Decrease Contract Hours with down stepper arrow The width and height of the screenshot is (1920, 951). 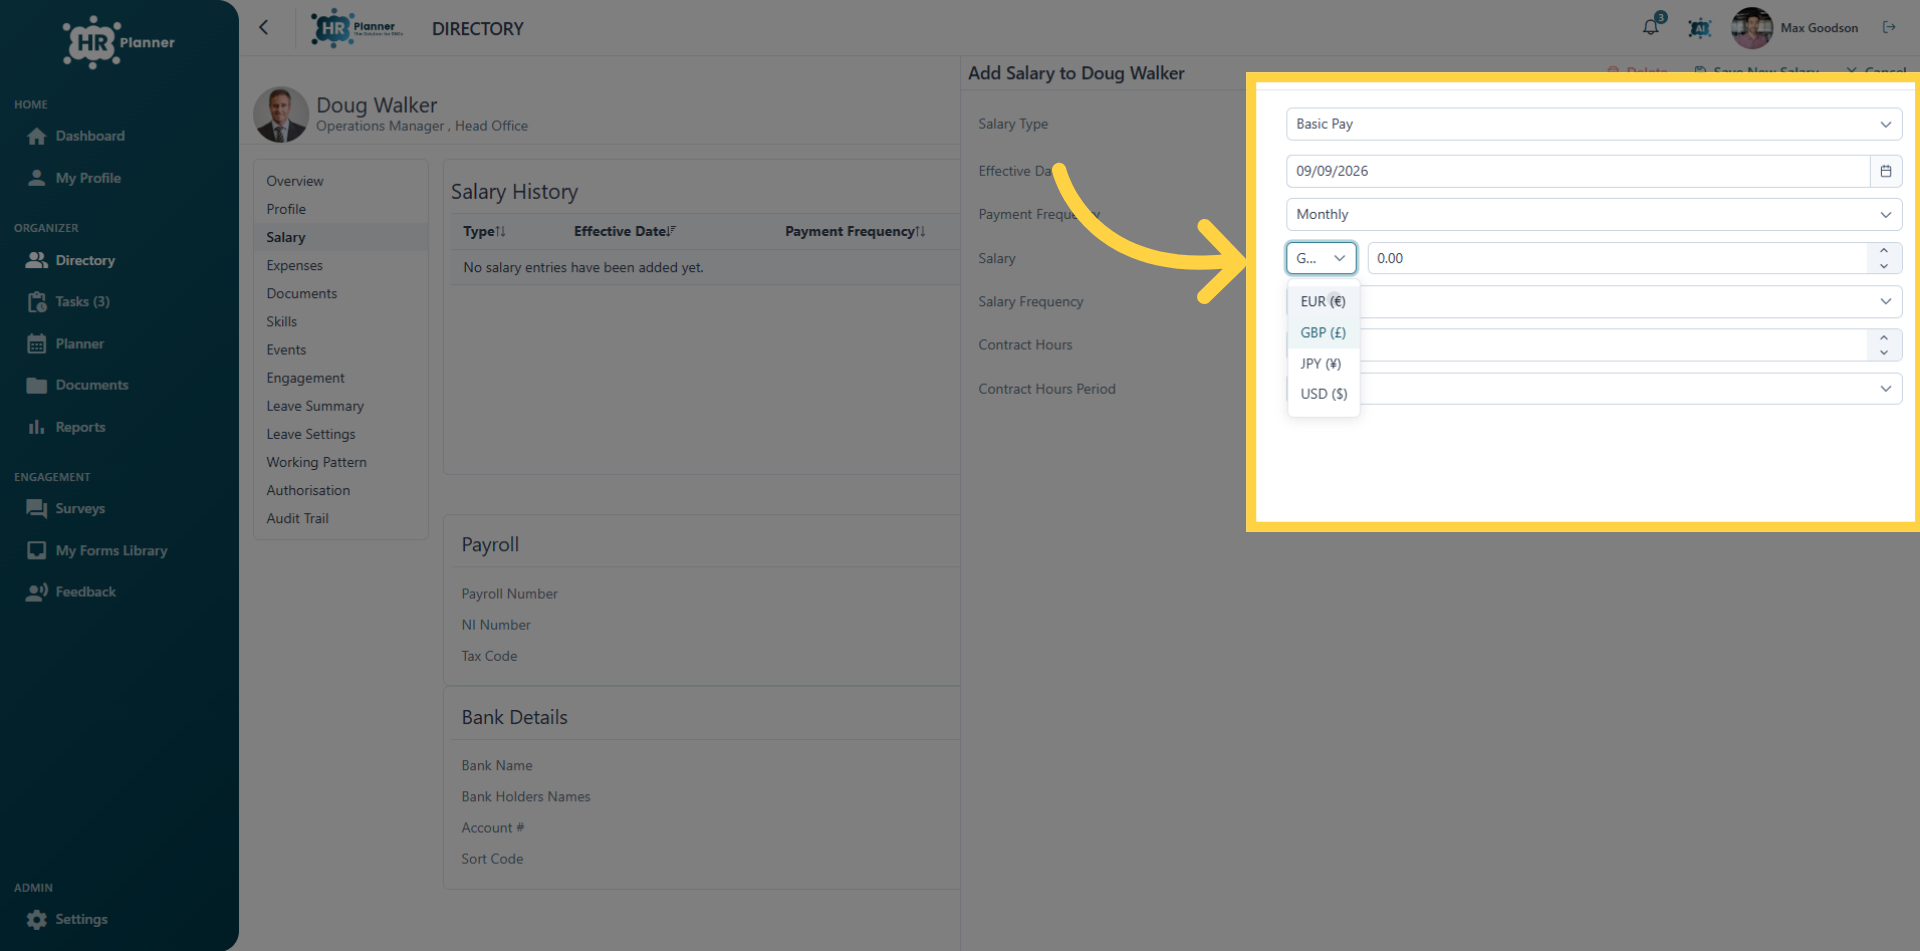click(1884, 352)
